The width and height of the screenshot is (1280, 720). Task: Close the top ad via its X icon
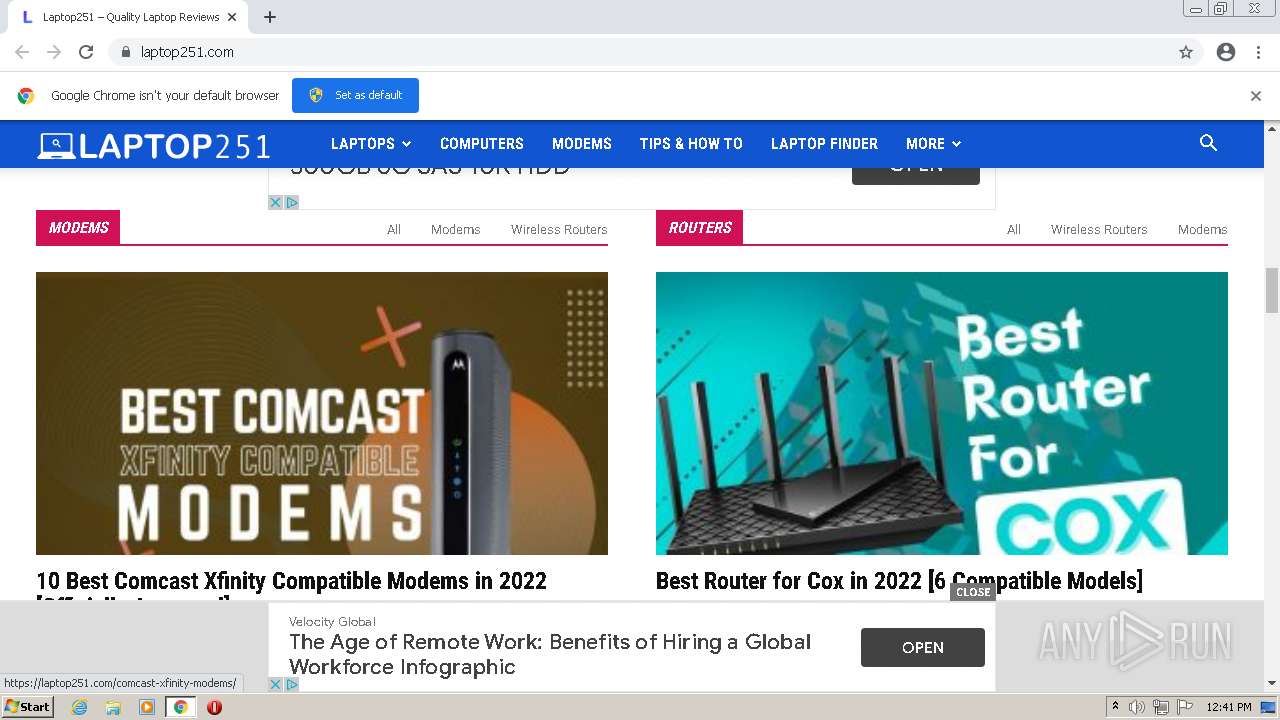[x=276, y=202]
